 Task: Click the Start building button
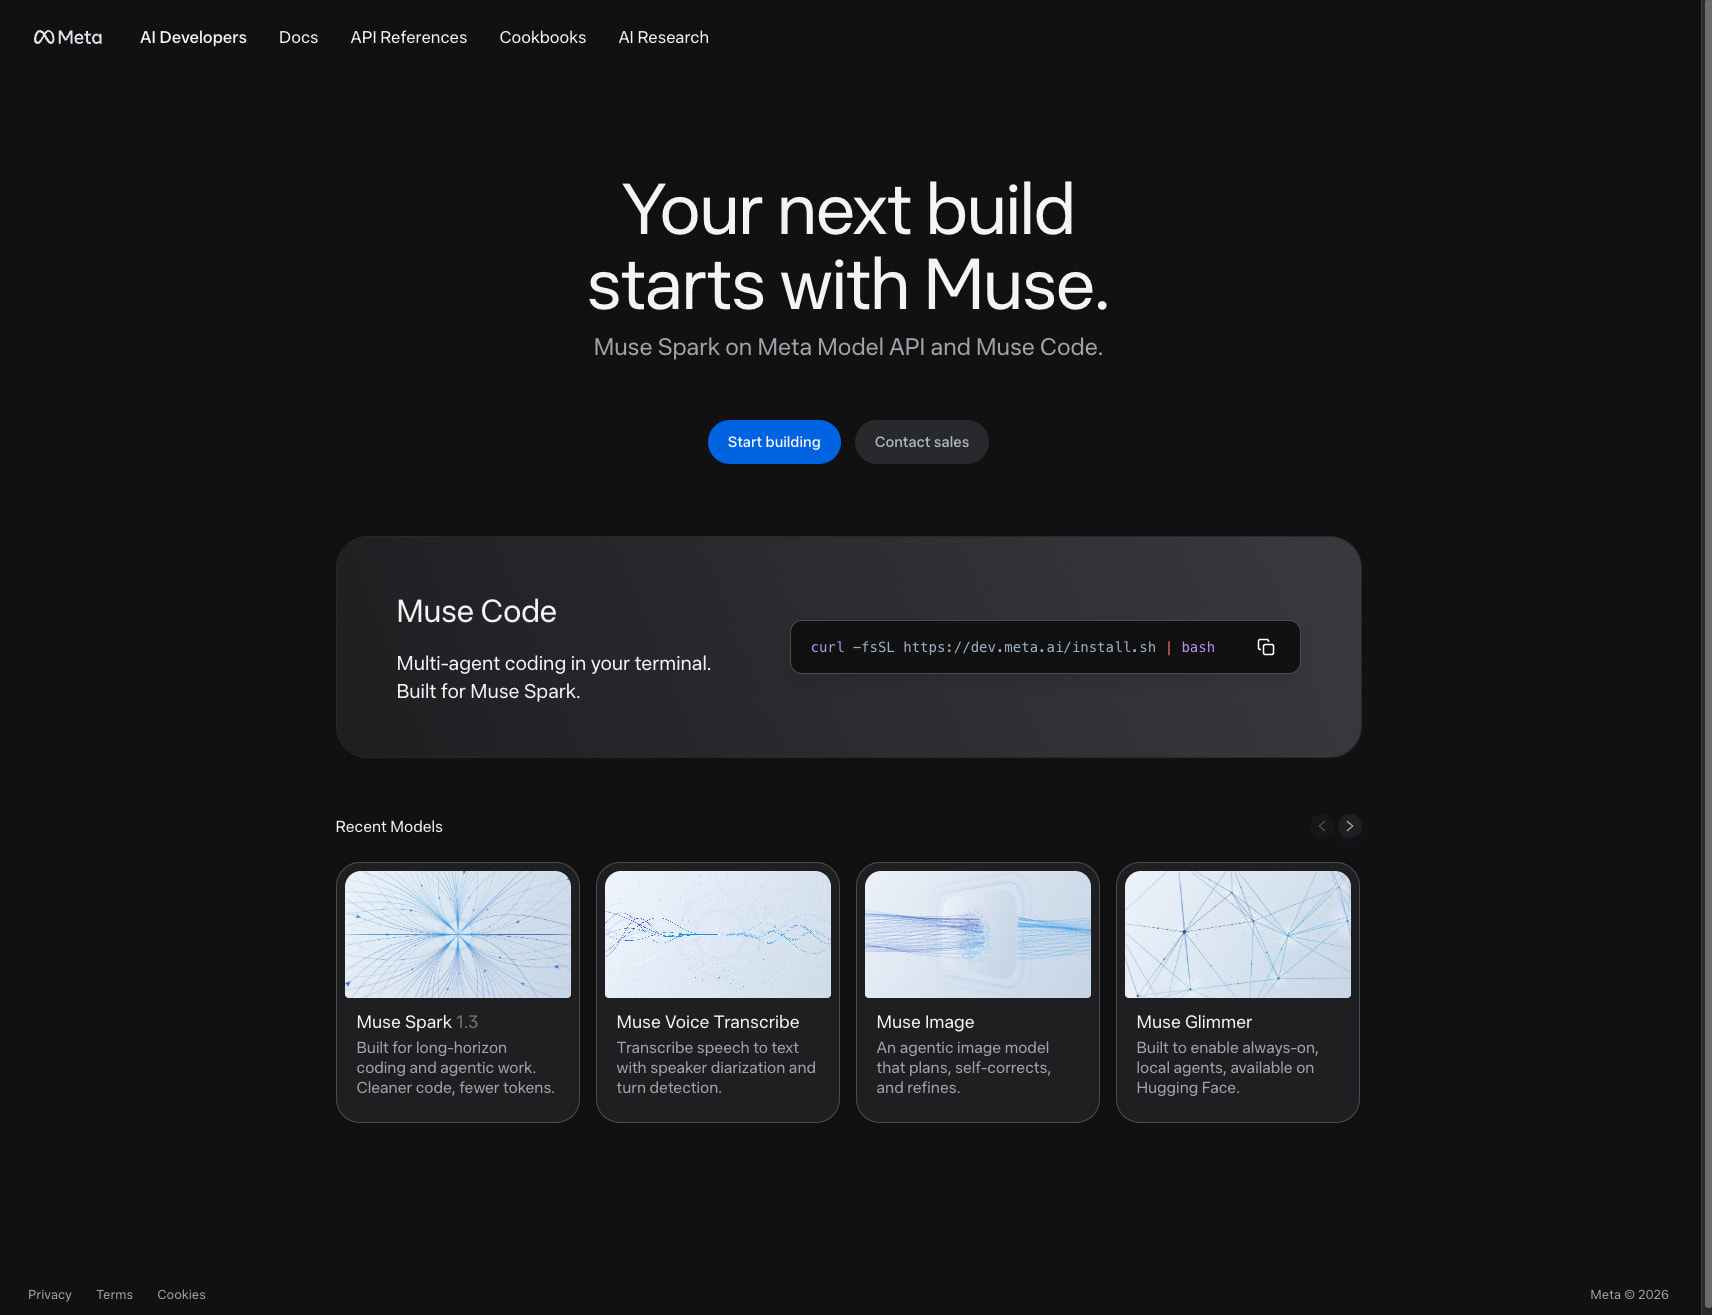point(774,442)
